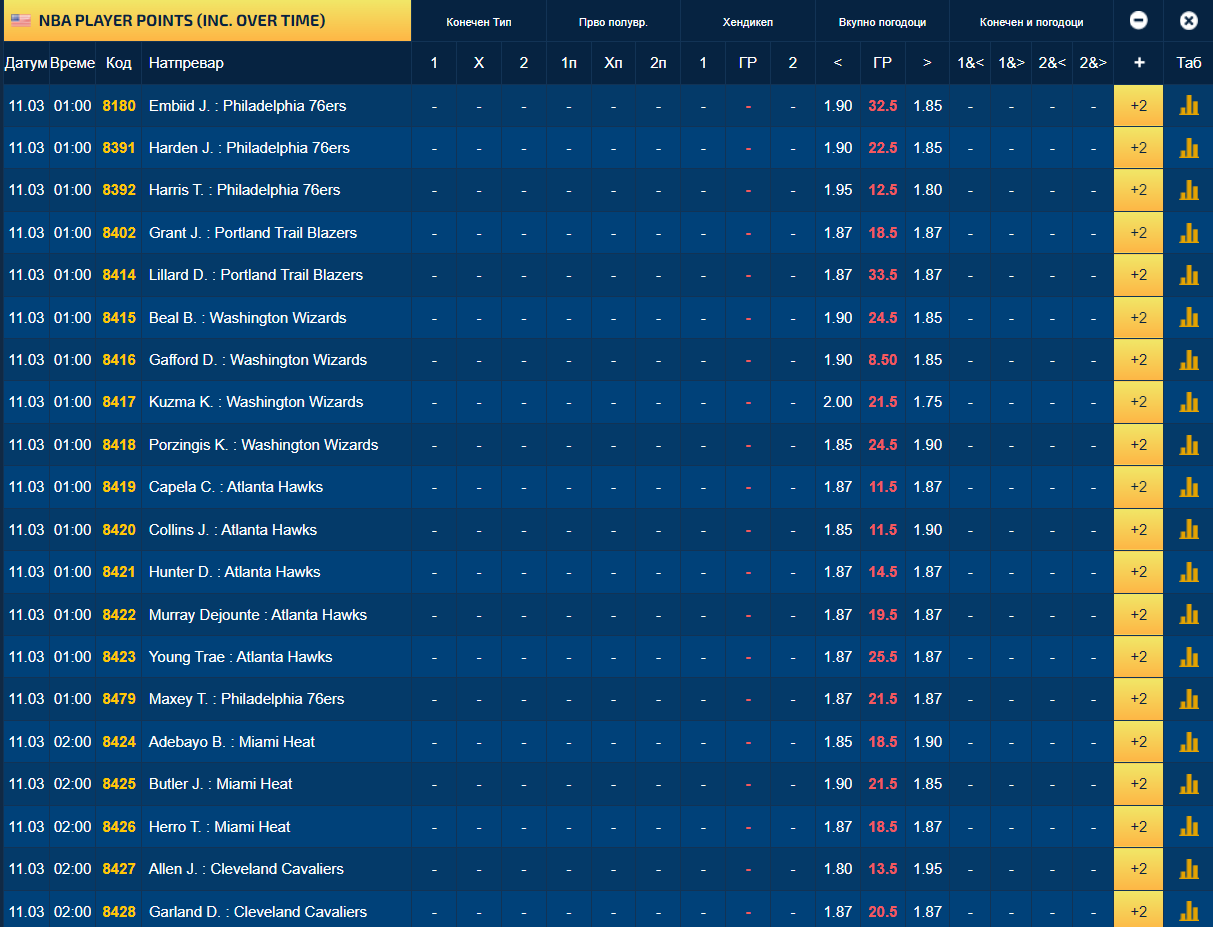Select the Вкупно погодоци header tab

(x=882, y=22)
